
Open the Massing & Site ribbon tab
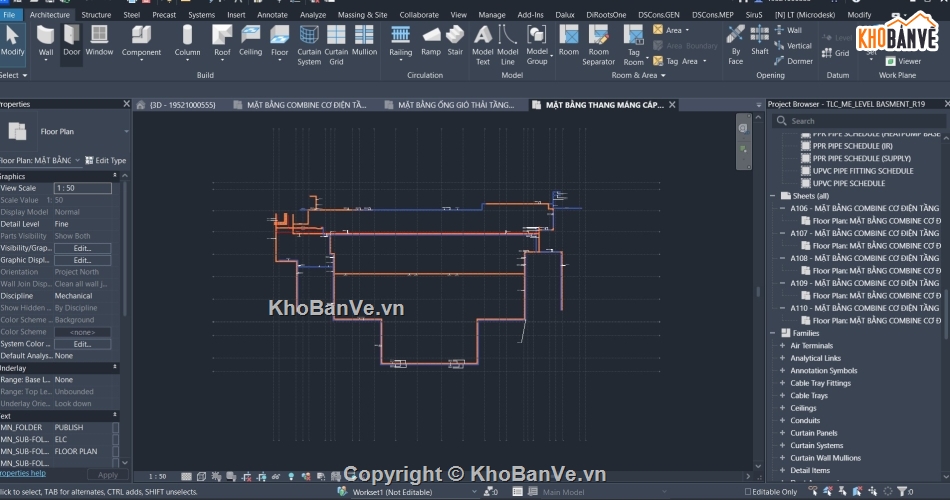point(362,15)
